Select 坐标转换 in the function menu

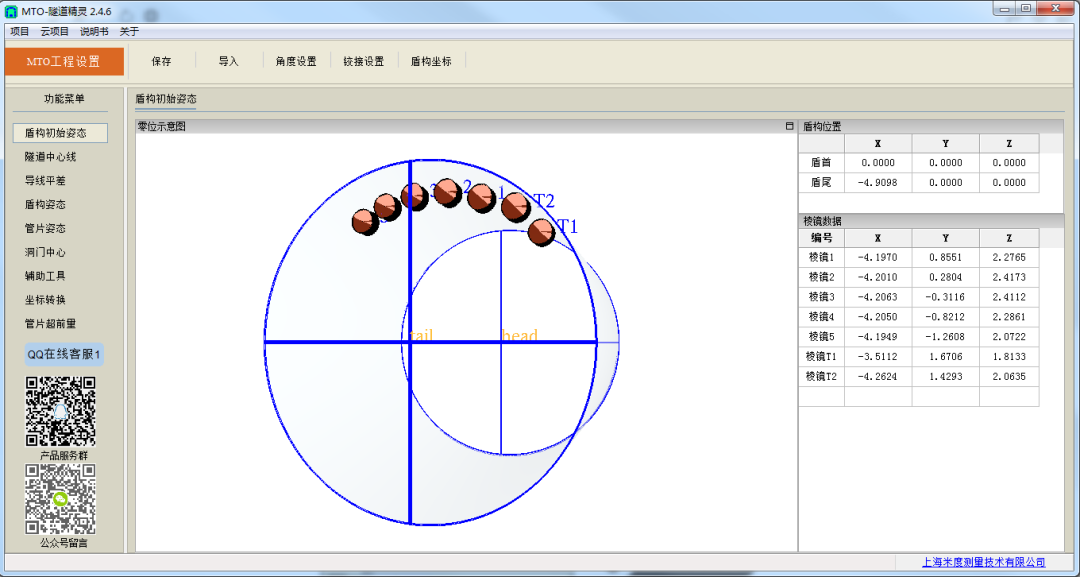(x=45, y=300)
